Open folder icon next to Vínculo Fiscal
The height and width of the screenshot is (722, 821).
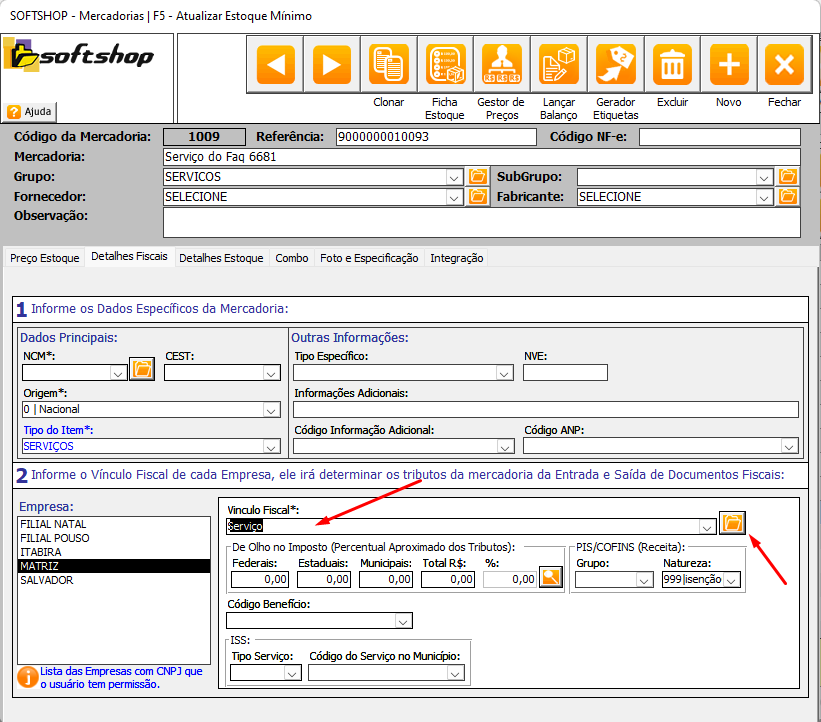pyautogui.click(x=733, y=523)
